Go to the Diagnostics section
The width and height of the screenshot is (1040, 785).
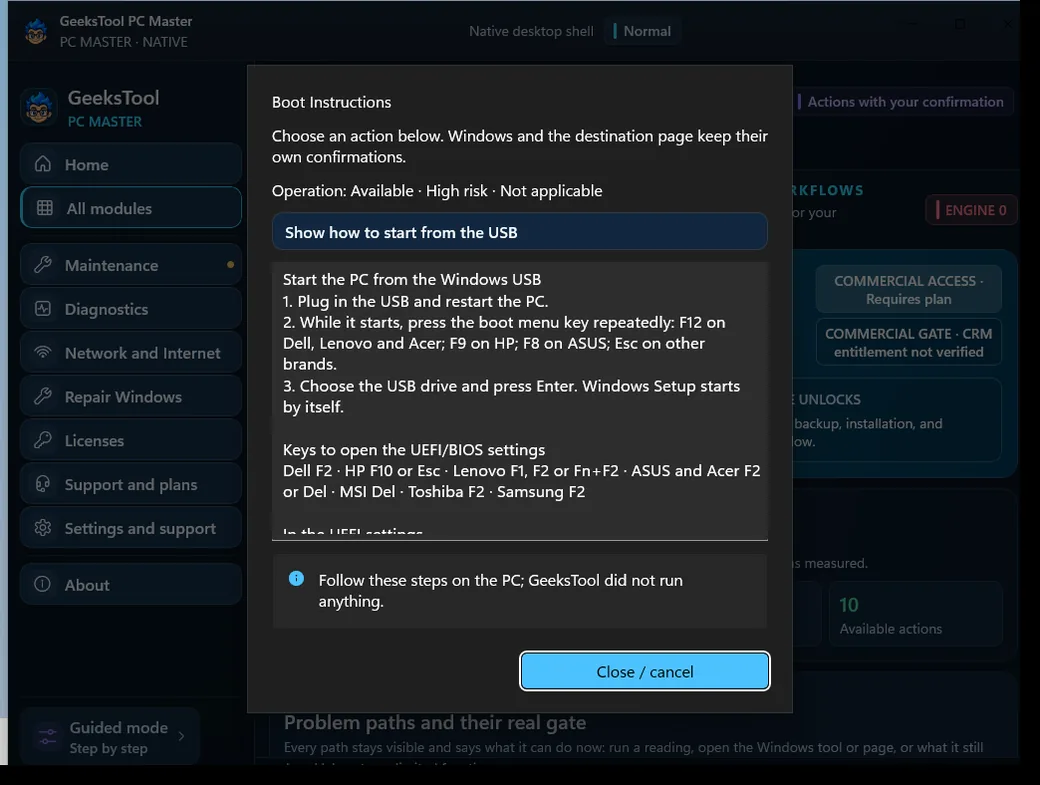[131, 308]
